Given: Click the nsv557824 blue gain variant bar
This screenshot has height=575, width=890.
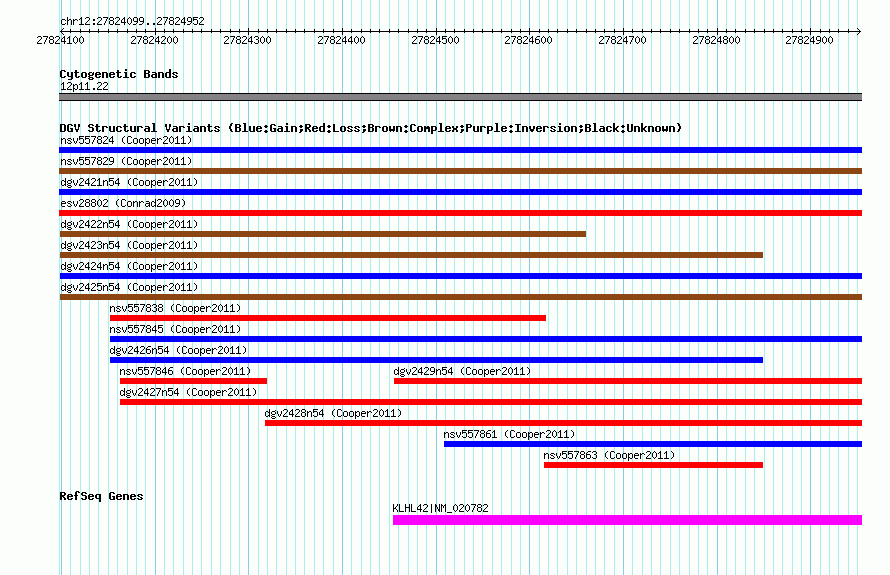Looking at the screenshot, I should pos(460,150).
